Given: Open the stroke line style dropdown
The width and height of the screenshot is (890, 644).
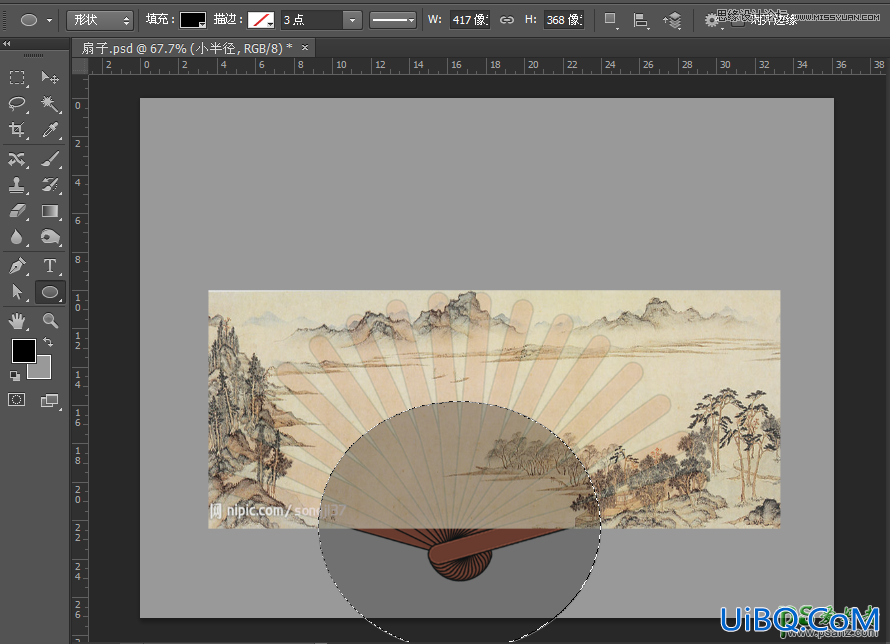Looking at the screenshot, I should click(393, 20).
